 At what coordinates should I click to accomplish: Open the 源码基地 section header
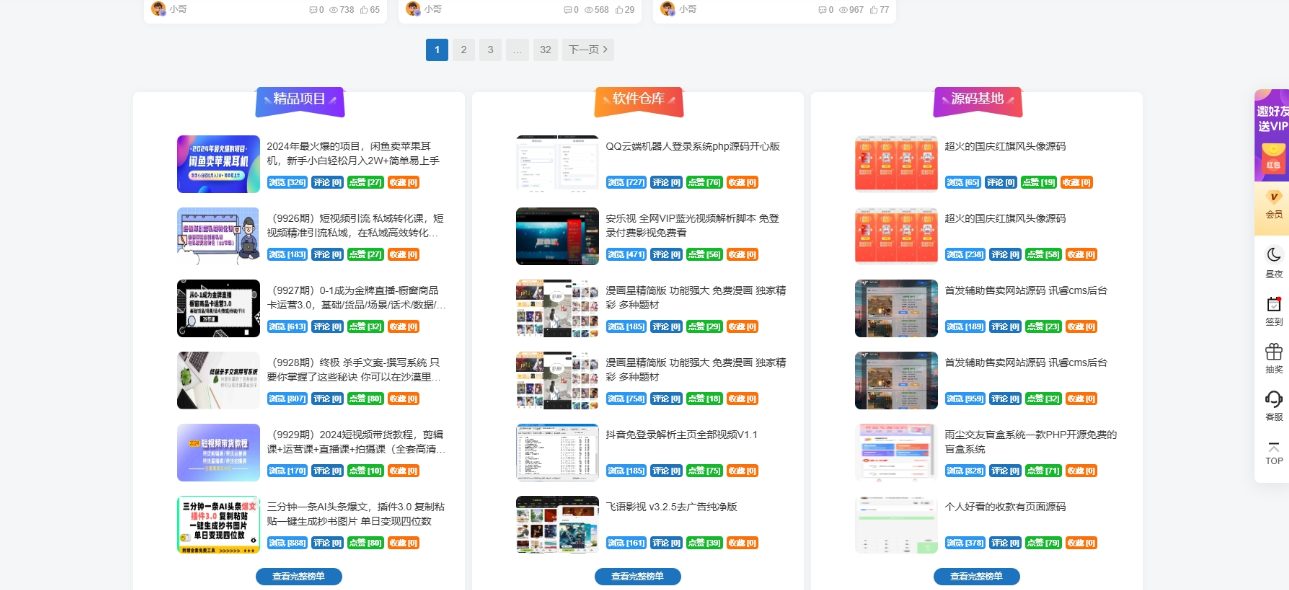point(977,99)
